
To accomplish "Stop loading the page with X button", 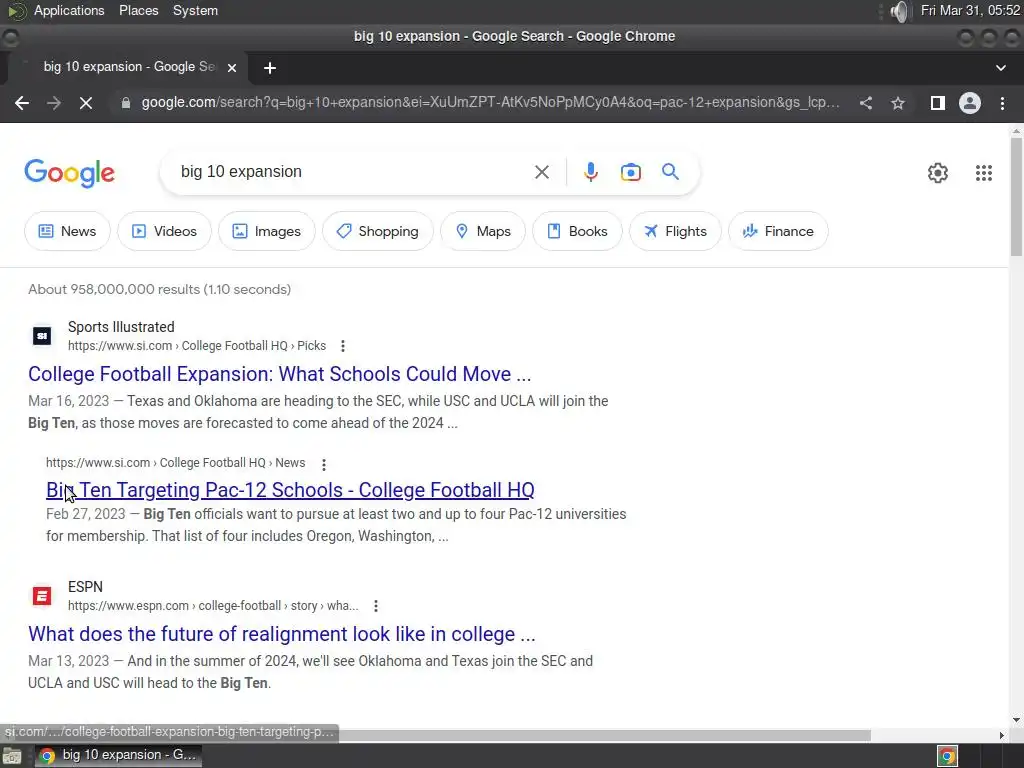I will pyautogui.click(x=86, y=103).
